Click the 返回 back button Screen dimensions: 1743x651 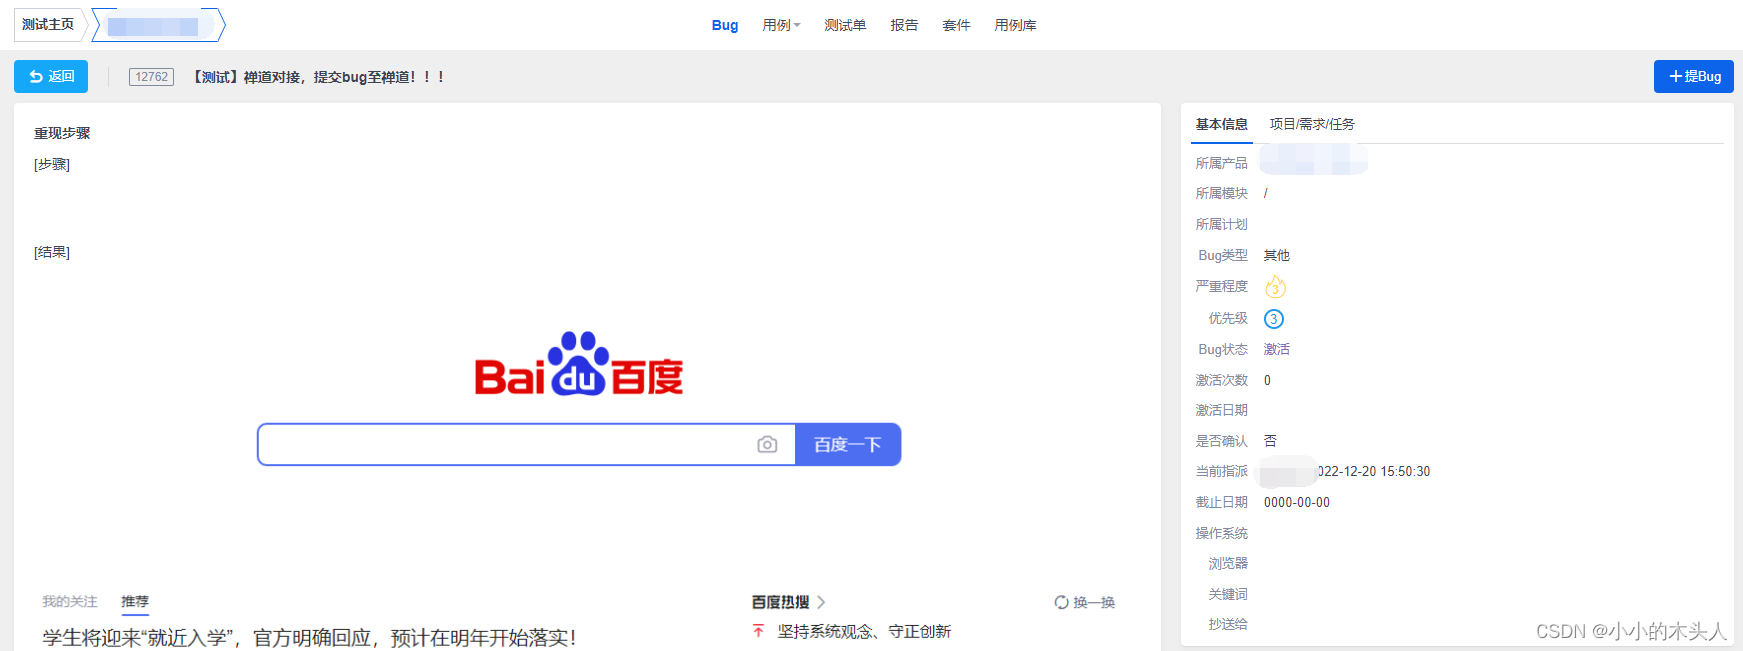pyautogui.click(x=51, y=76)
